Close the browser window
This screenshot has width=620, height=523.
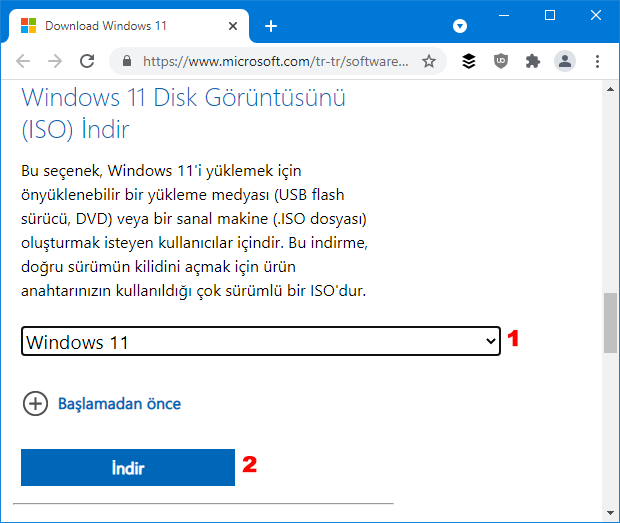(x=595, y=16)
